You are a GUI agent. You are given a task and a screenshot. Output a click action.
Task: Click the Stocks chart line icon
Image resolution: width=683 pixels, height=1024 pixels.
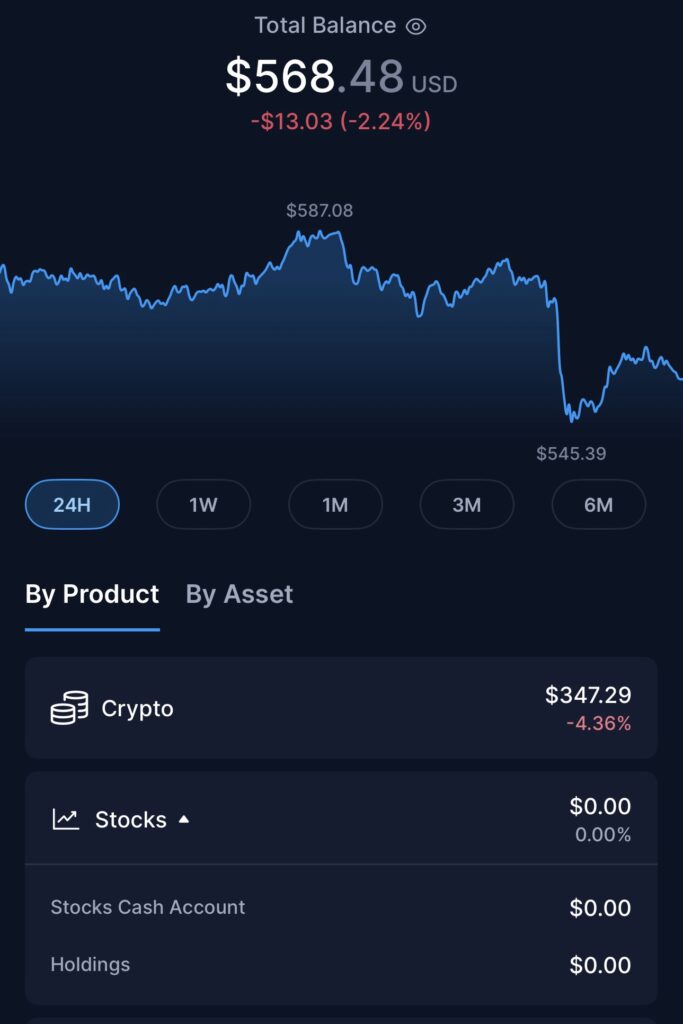click(66, 820)
